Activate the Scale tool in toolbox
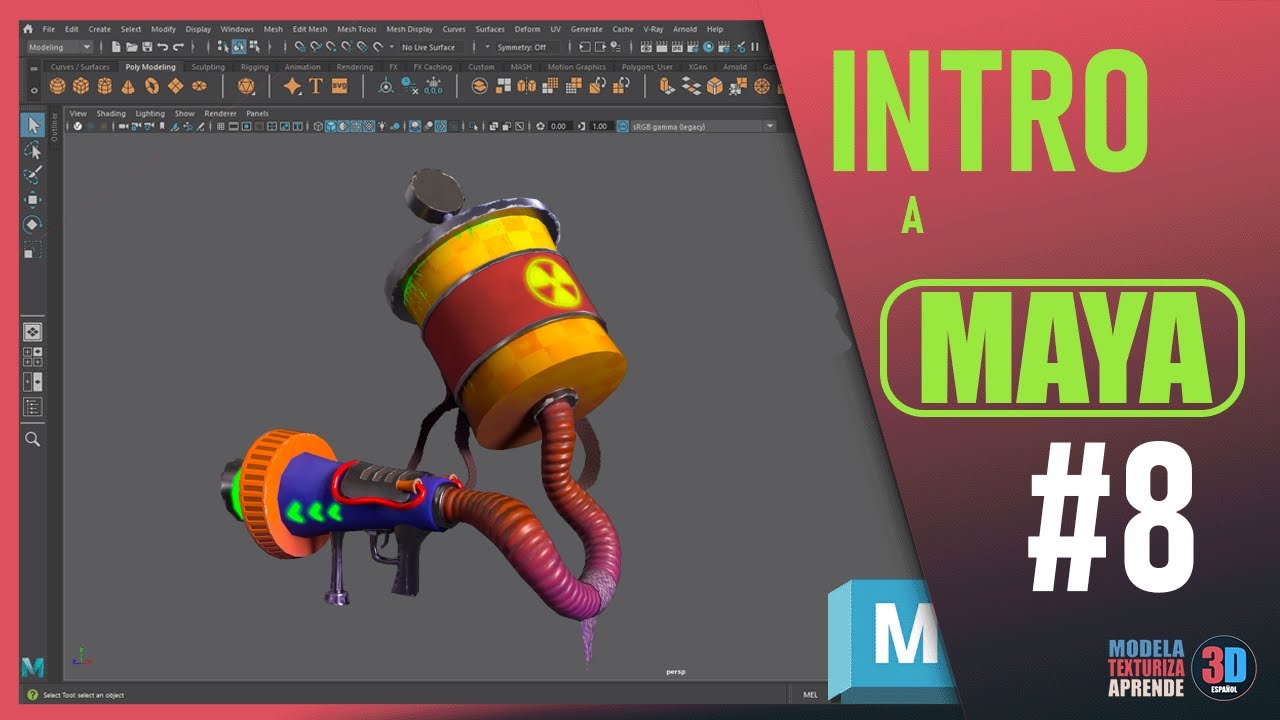Screen dimensions: 1280x720 click(x=33, y=250)
